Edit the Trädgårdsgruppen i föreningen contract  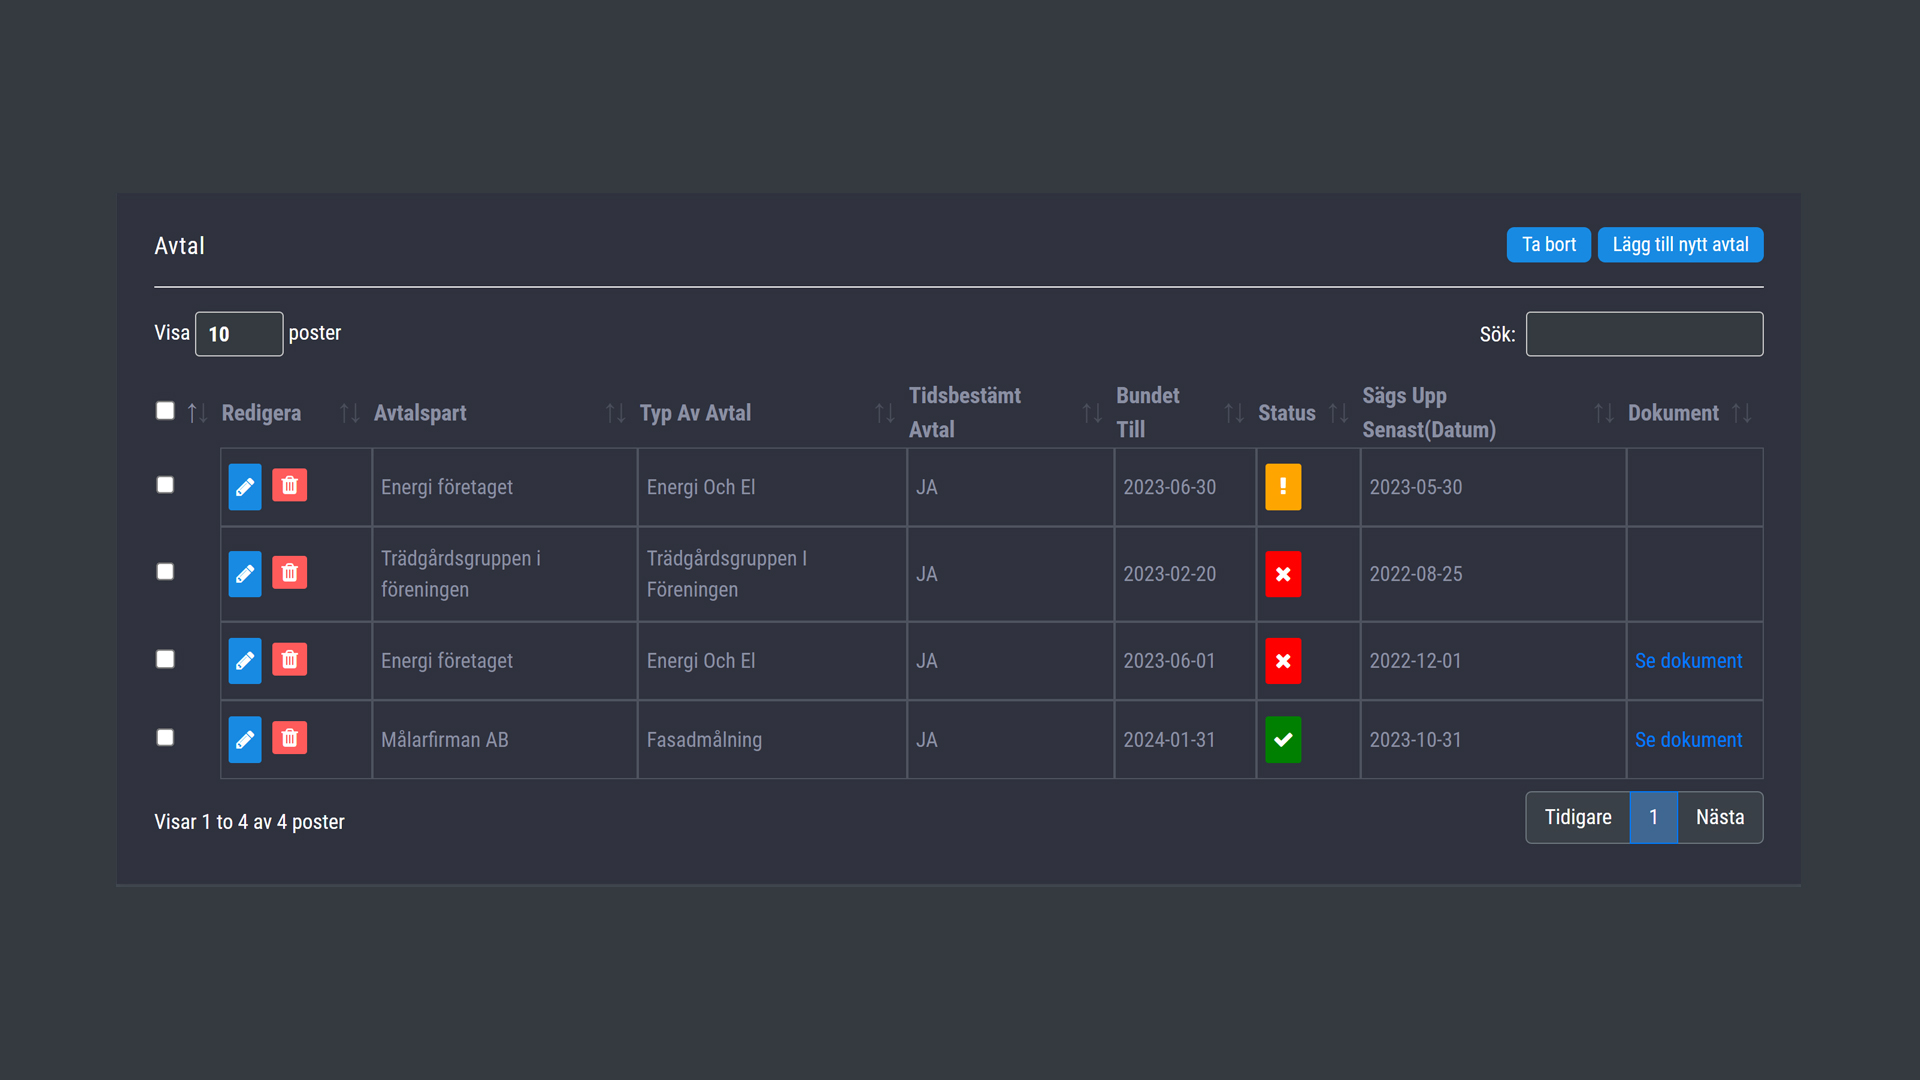pyautogui.click(x=245, y=574)
